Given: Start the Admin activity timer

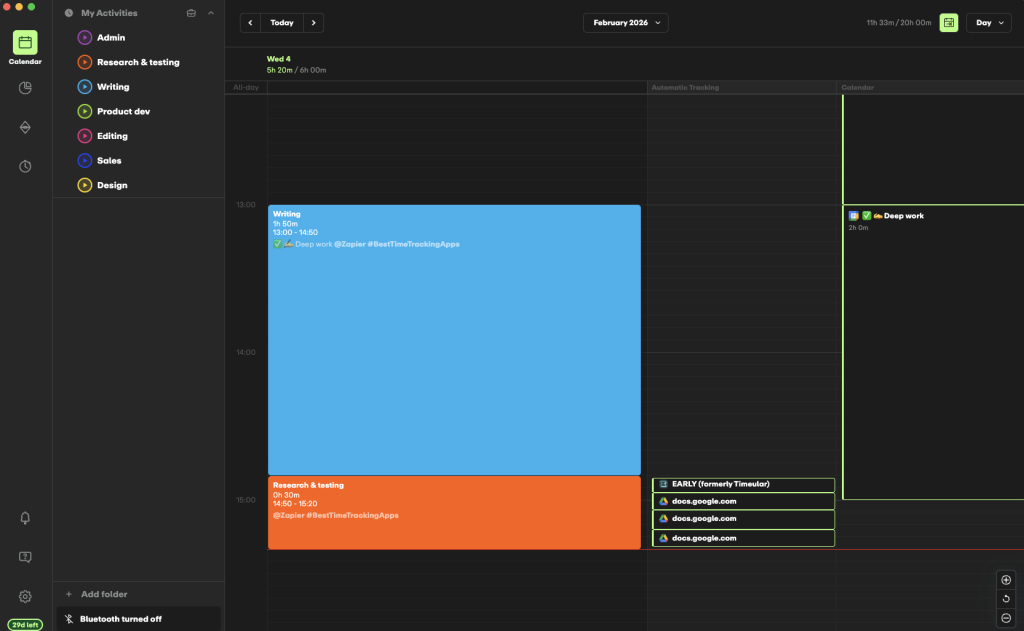Looking at the screenshot, I should pyautogui.click(x=85, y=38).
